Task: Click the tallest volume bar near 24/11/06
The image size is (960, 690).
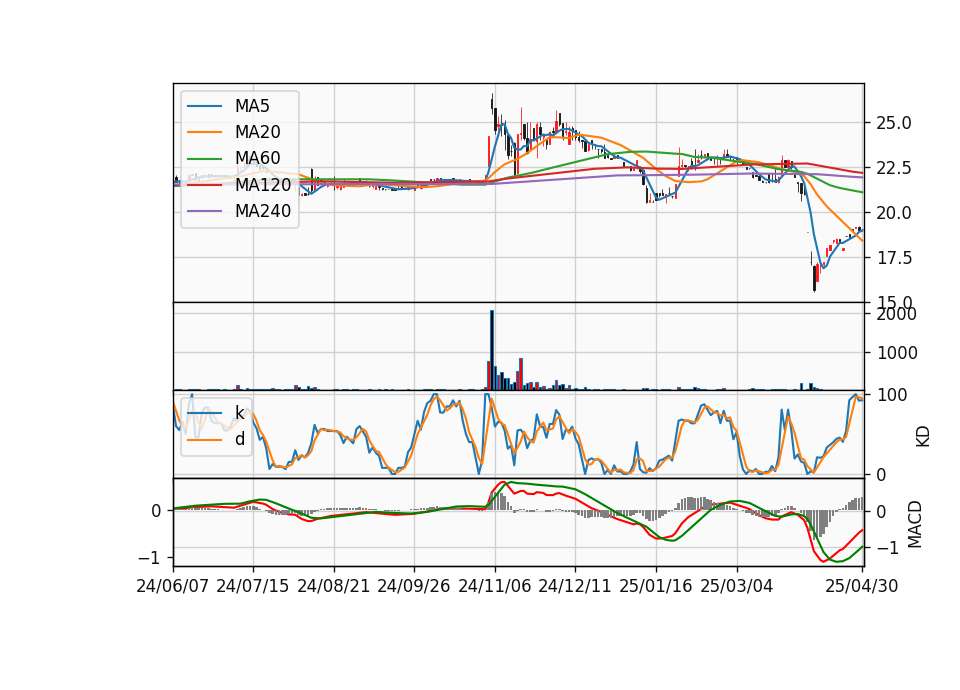Action: tap(492, 350)
